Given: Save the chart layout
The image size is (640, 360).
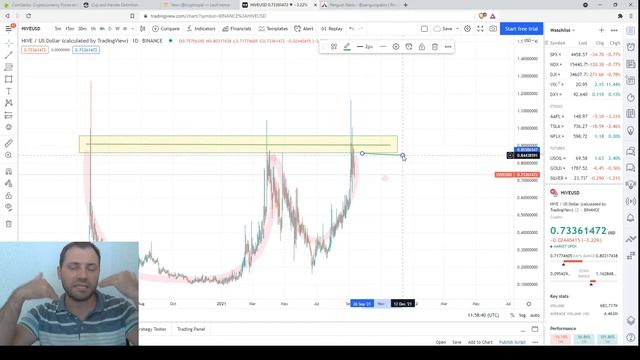Looking at the screenshot, I should tap(444, 29).
